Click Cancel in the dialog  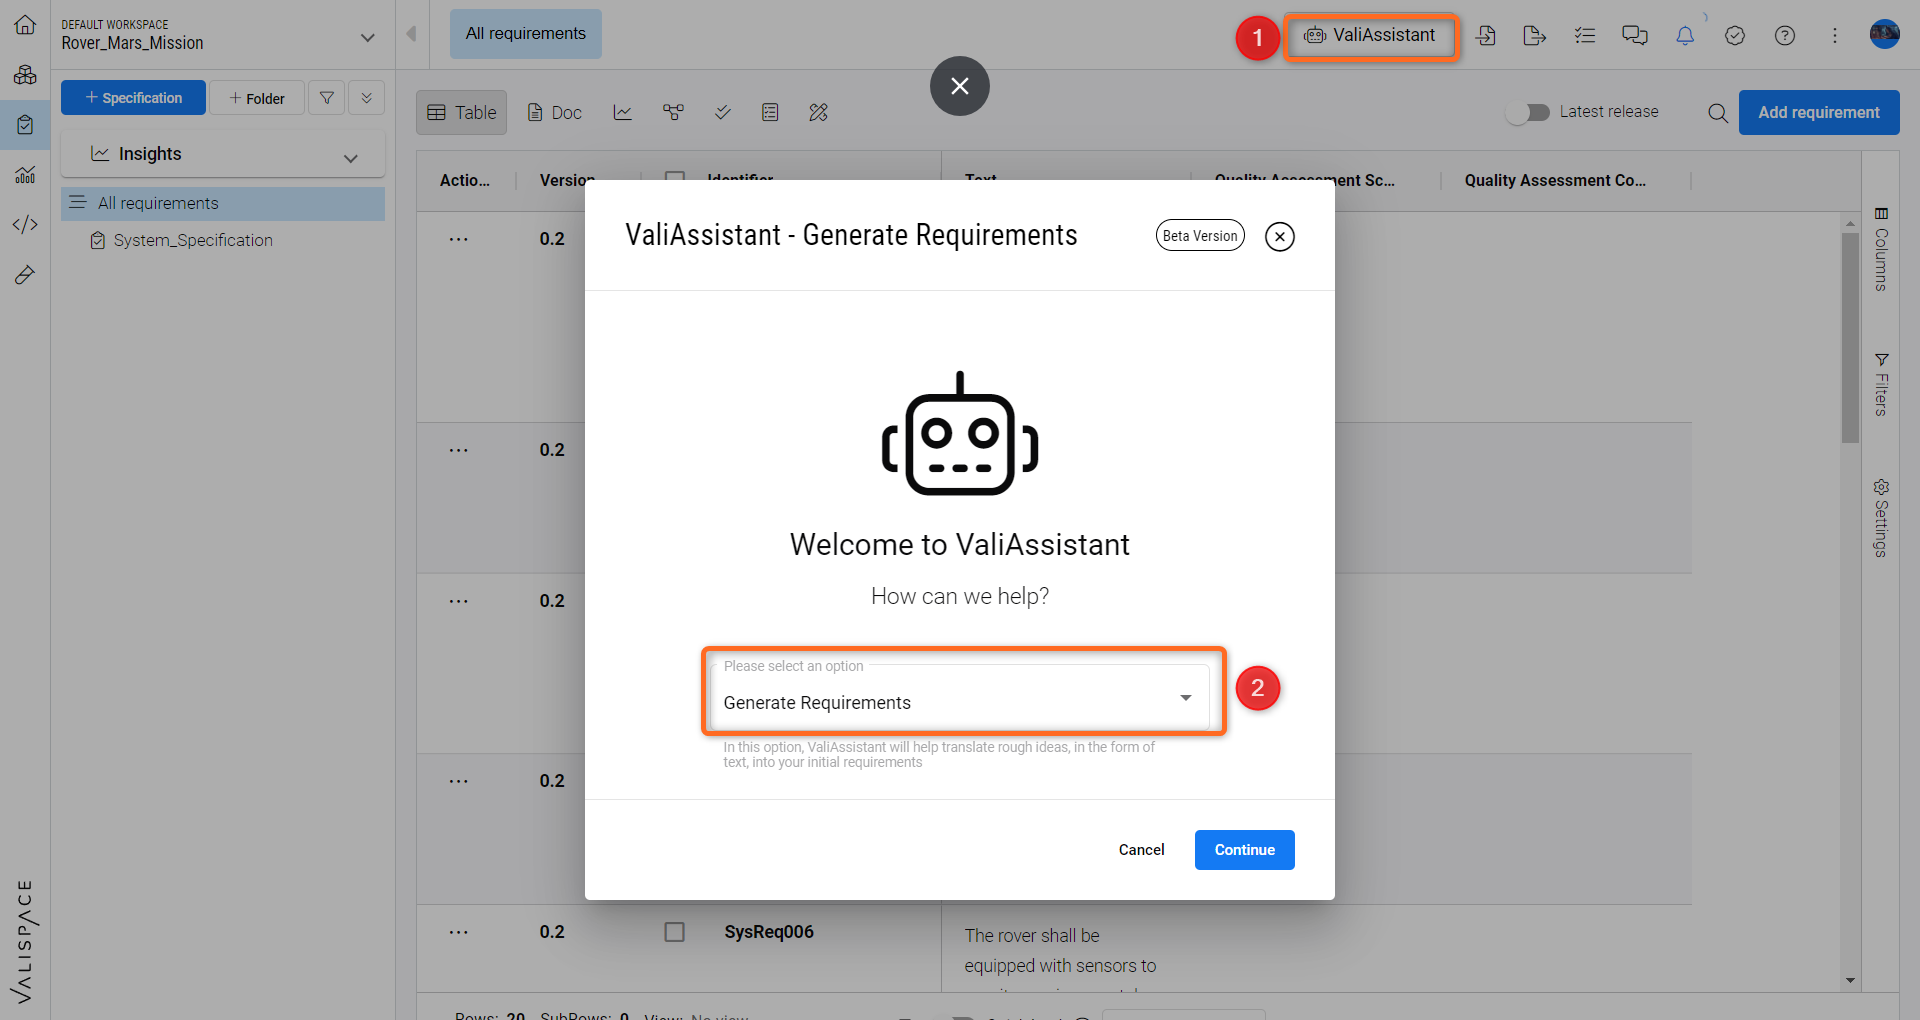pos(1141,850)
